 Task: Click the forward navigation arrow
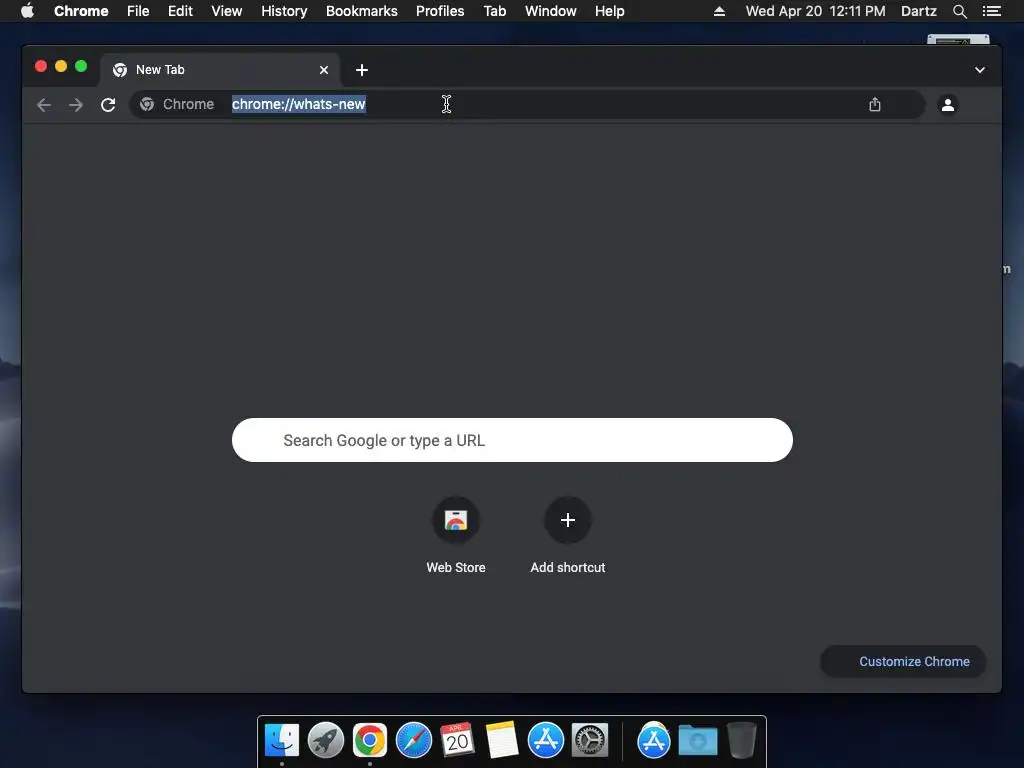pos(76,104)
